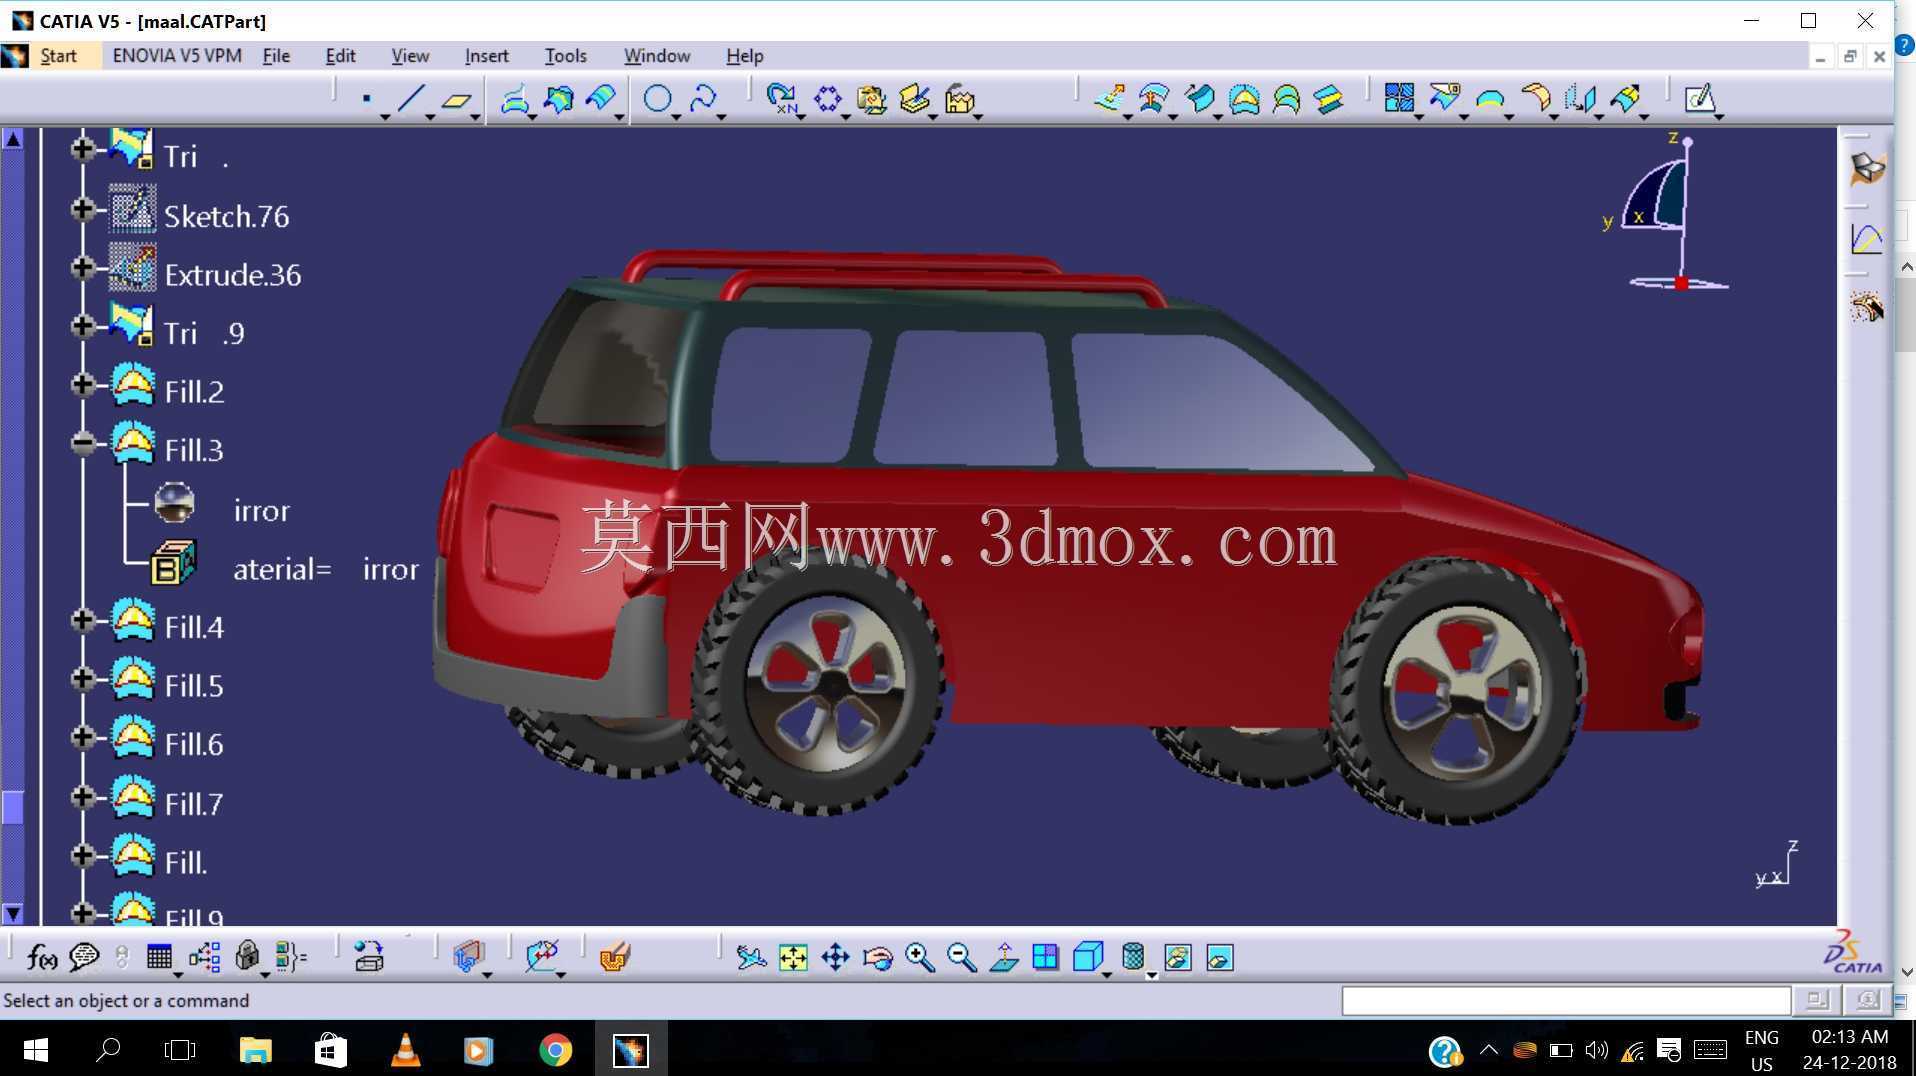Select the Line tool
Screen dimensions: 1916x1076
pyautogui.click(x=411, y=99)
